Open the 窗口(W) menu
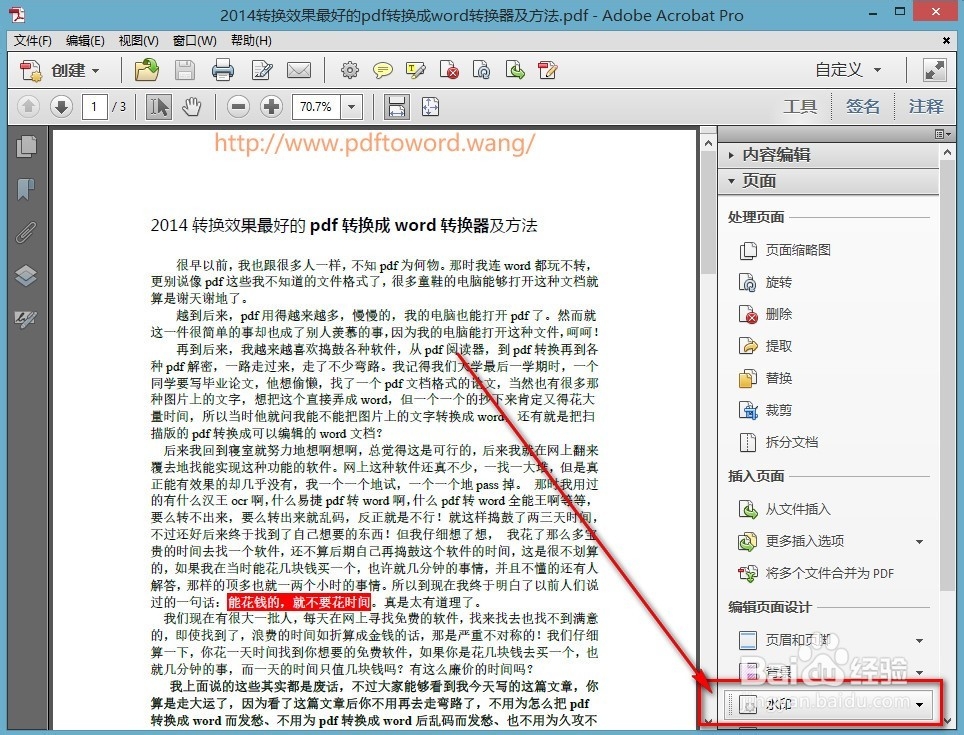964x735 pixels. click(194, 41)
